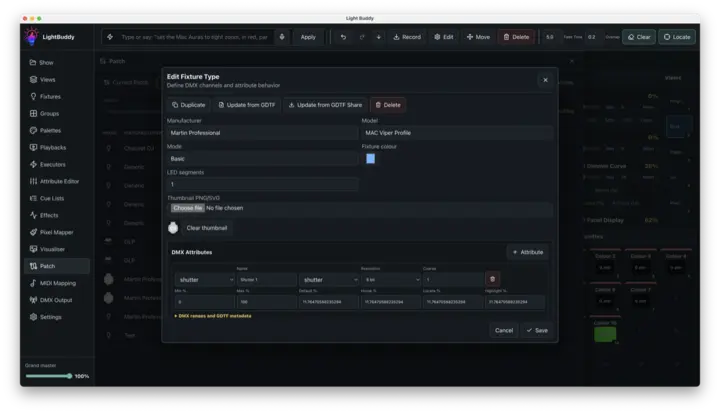Click Clear thumbnail button

coord(207,228)
